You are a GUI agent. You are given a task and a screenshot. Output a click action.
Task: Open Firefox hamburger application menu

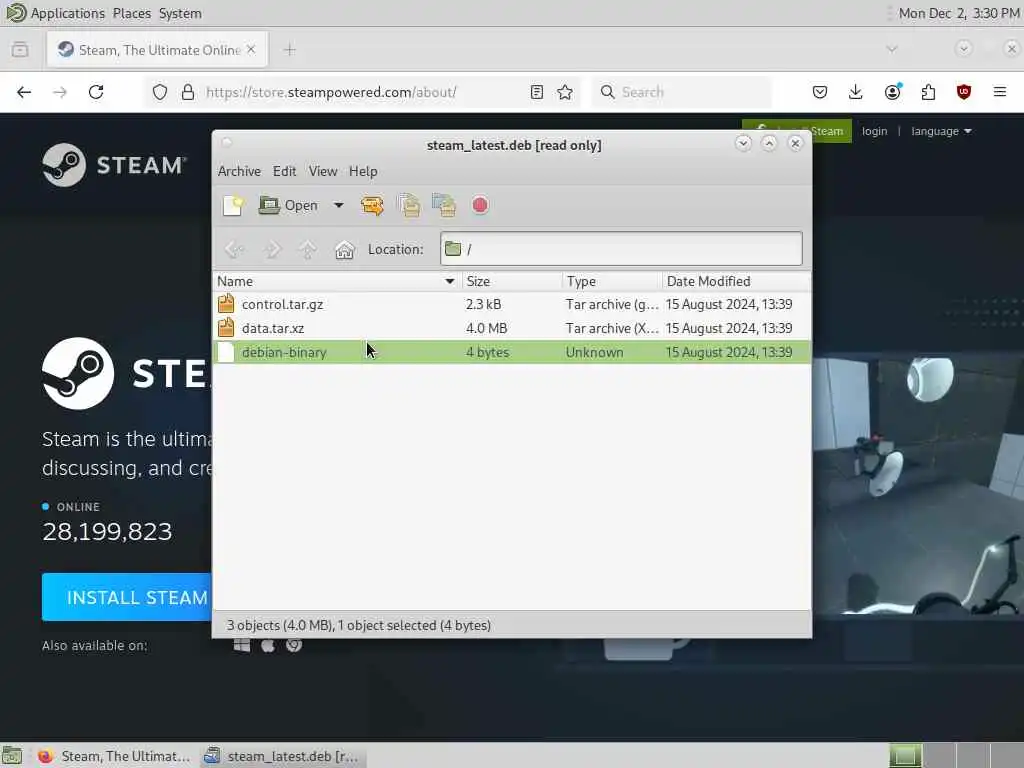[x=1000, y=92]
